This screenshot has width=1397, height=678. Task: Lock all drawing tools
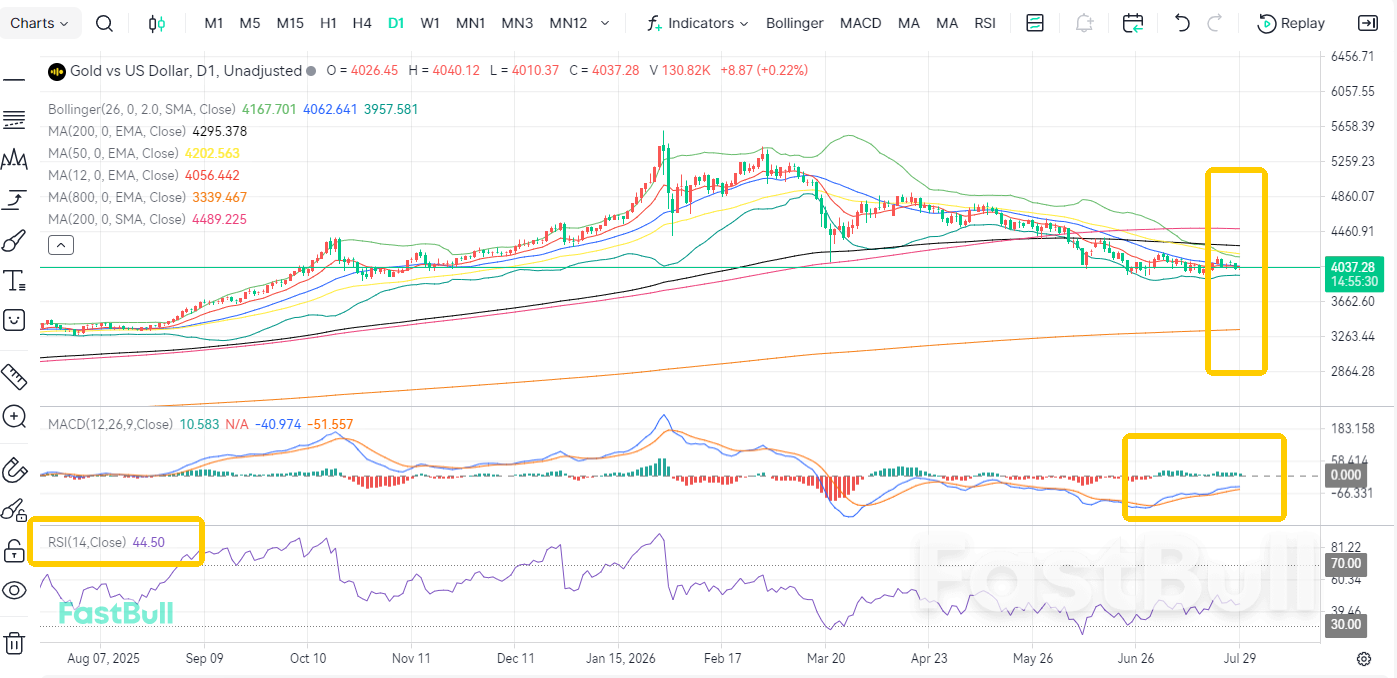(14, 550)
